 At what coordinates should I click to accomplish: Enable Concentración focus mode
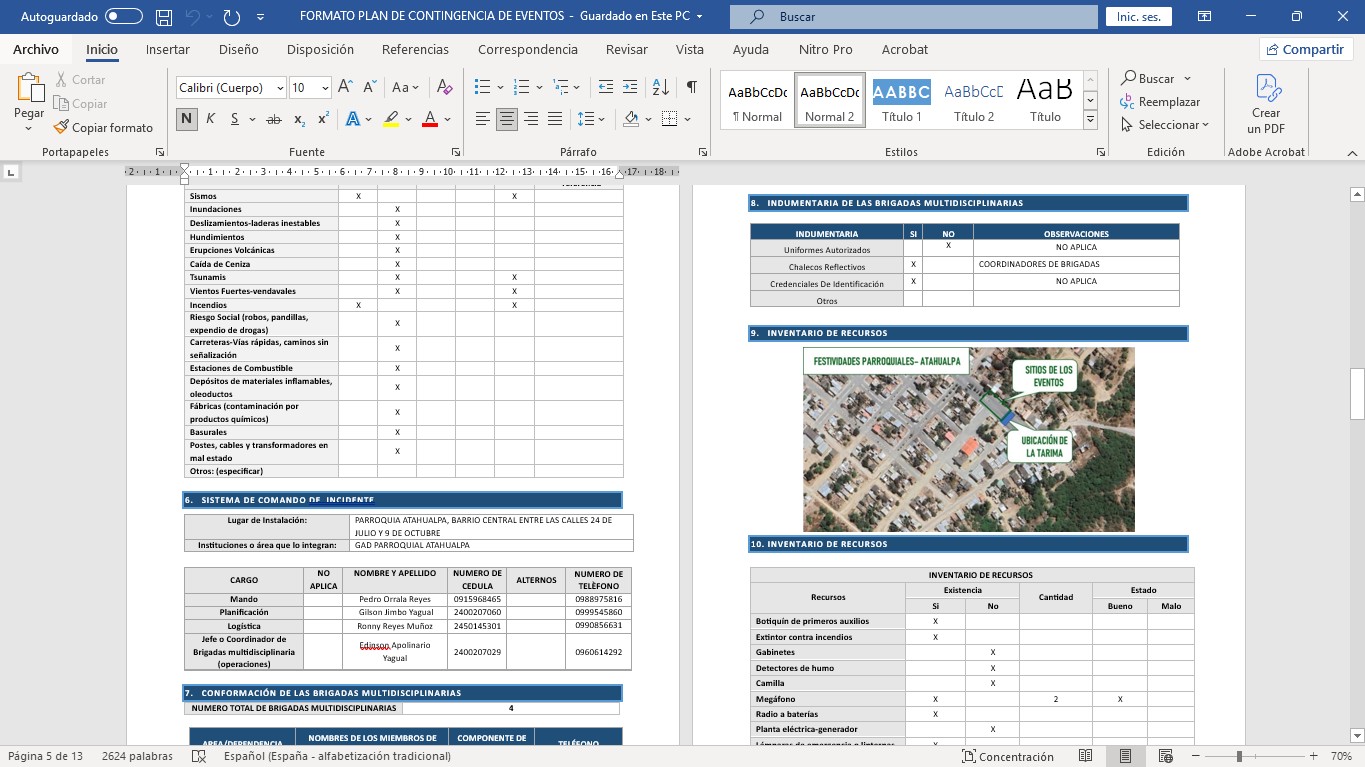pos(1008,757)
